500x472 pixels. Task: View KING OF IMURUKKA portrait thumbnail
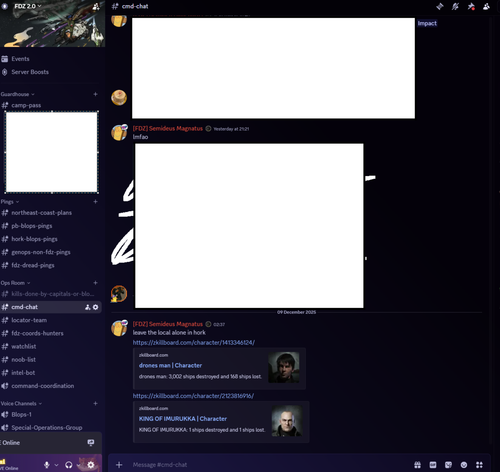pos(287,421)
